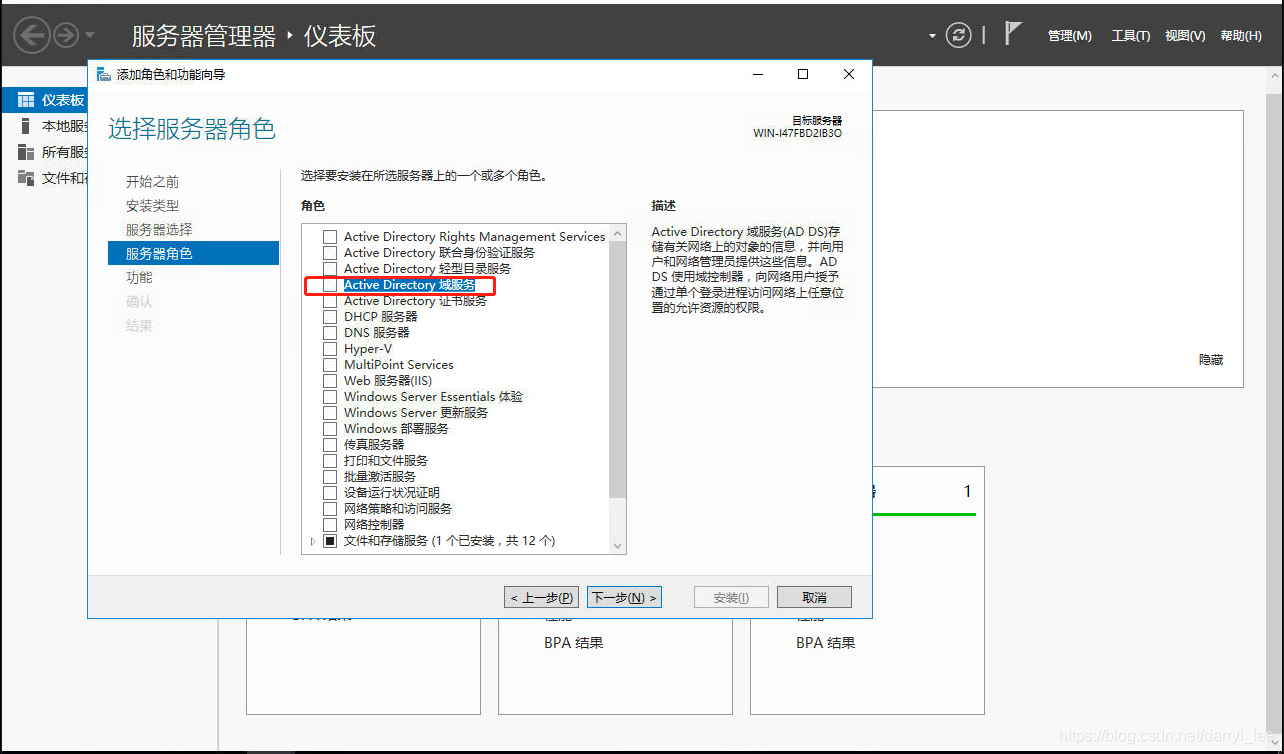Go to 服务器选择 wizard step
The image size is (1284, 754).
[159, 230]
